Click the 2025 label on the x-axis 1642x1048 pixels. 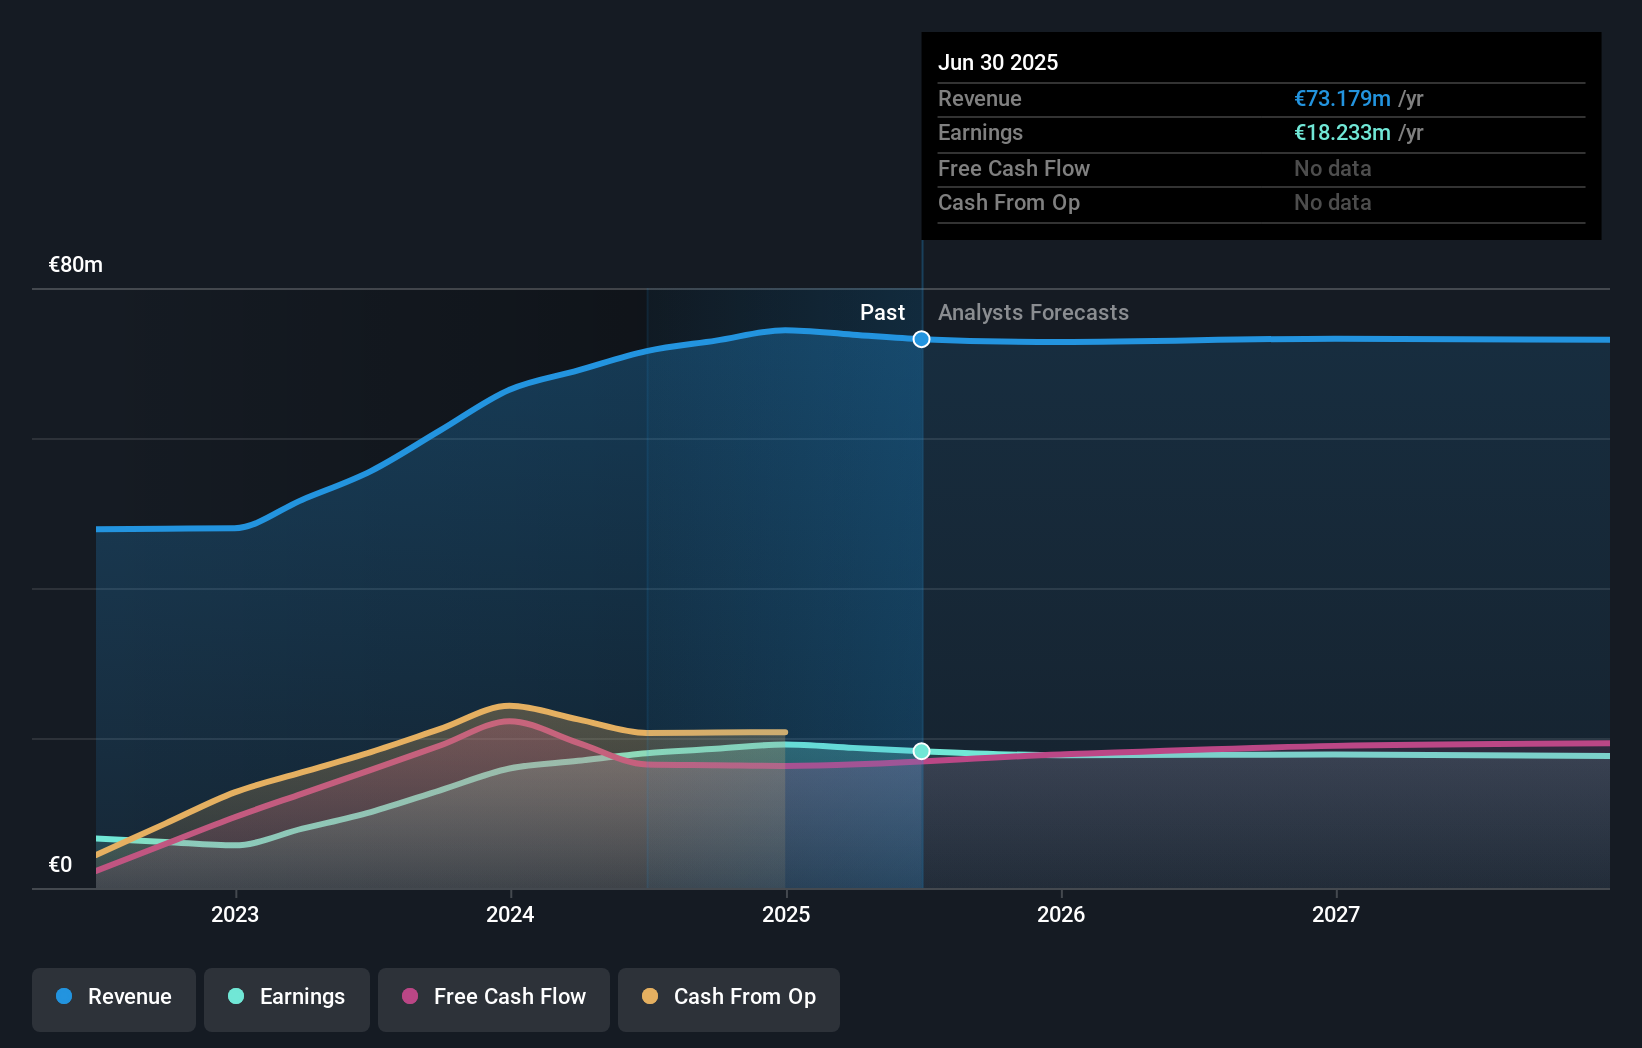click(786, 913)
